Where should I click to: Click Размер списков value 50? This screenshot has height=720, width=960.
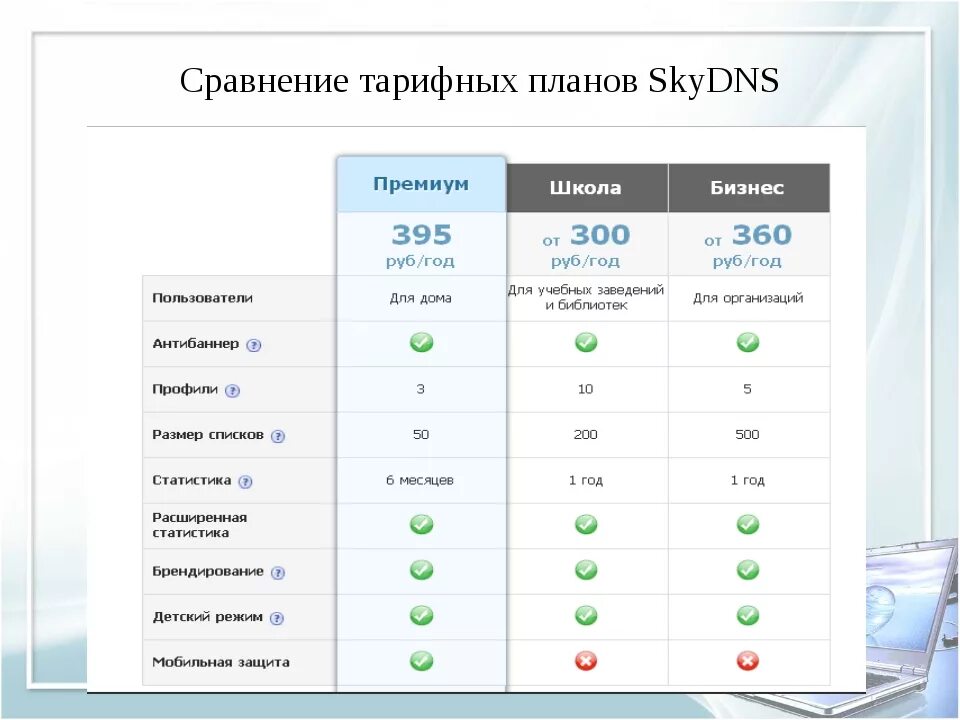[421, 435]
